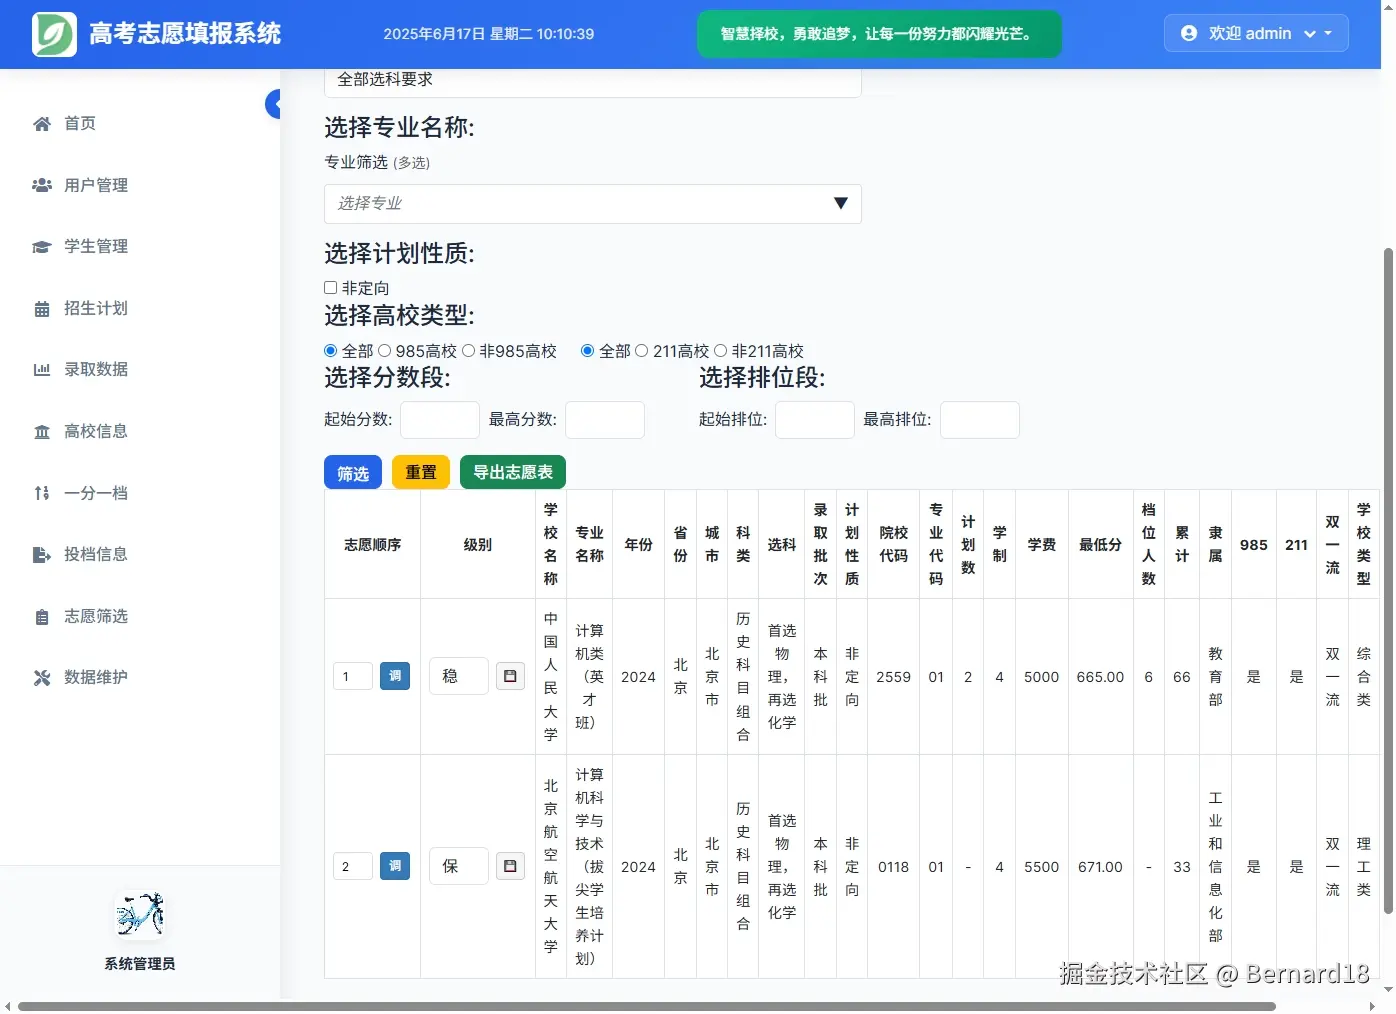The image size is (1396, 1014).
Task: Open 录取数据 menu item
Action: pos(96,370)
